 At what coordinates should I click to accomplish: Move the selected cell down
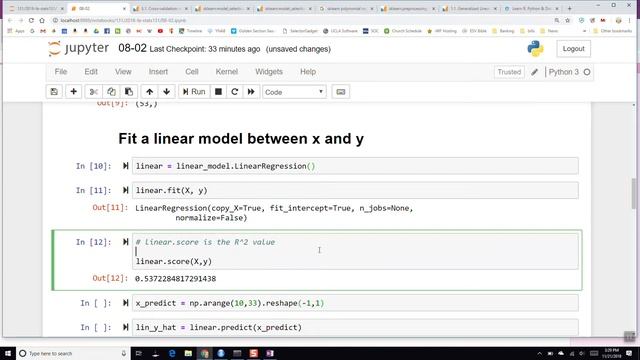167,92
